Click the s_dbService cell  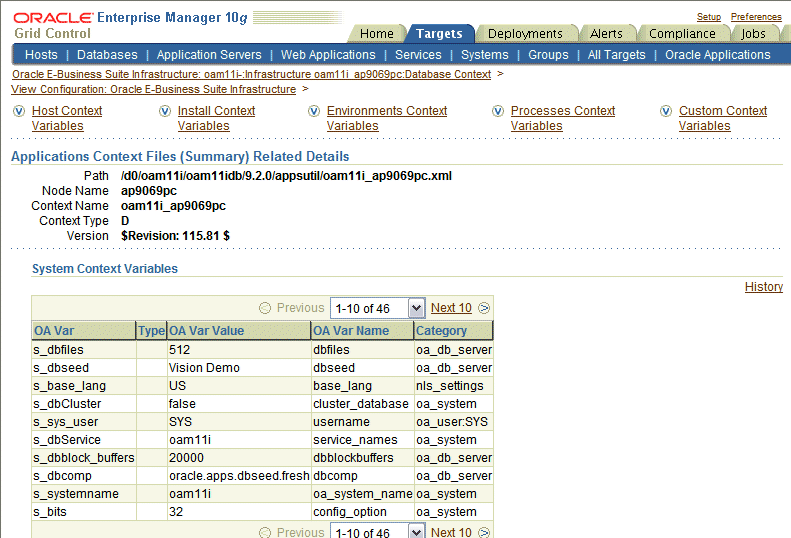click(x=84, y=440)
